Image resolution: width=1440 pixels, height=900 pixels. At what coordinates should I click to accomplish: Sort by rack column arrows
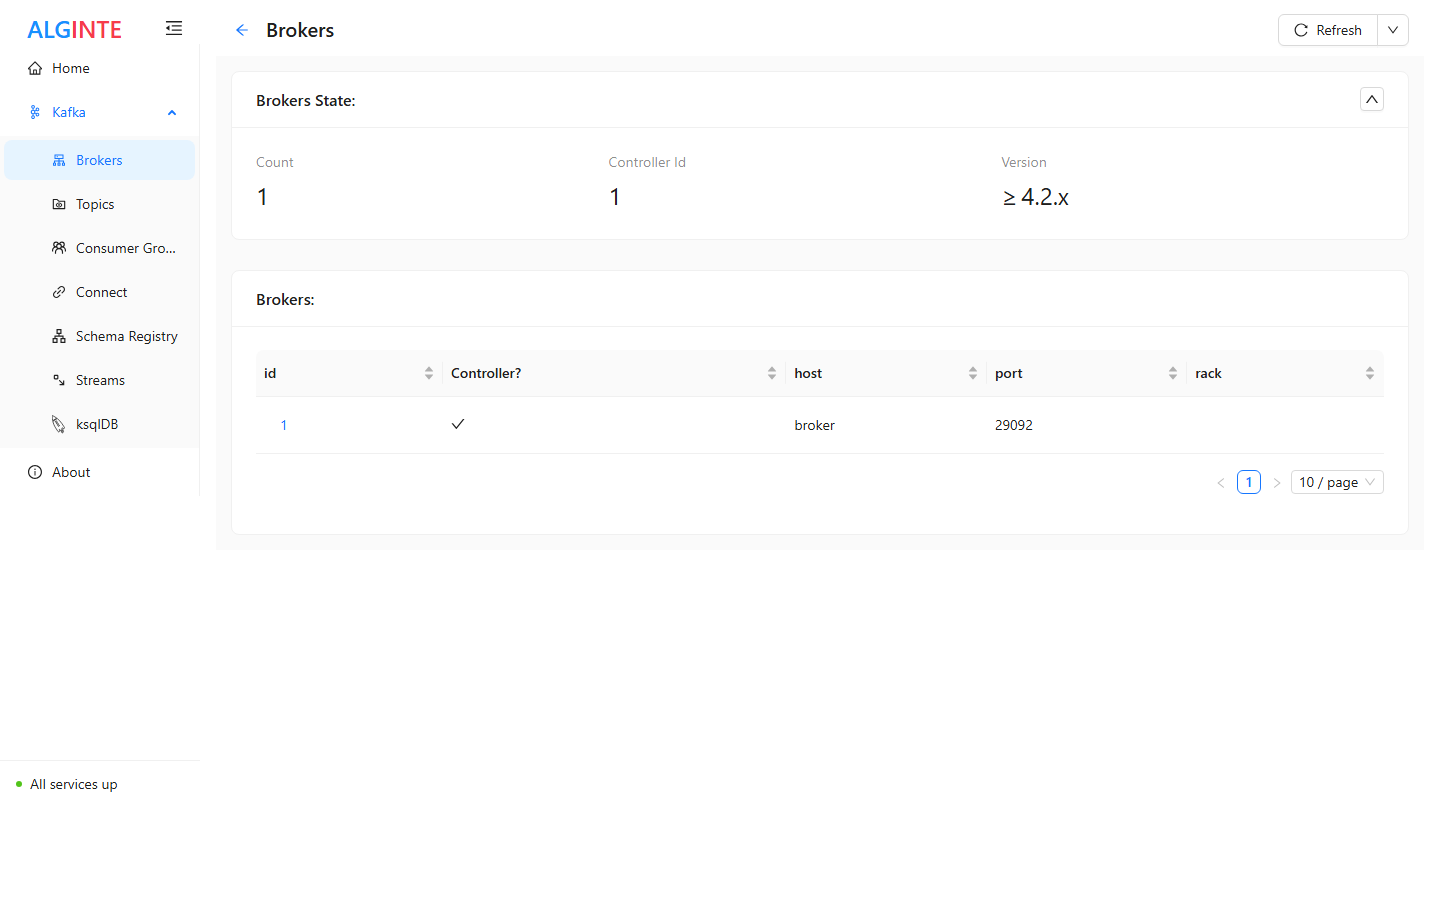(1370, 373)
